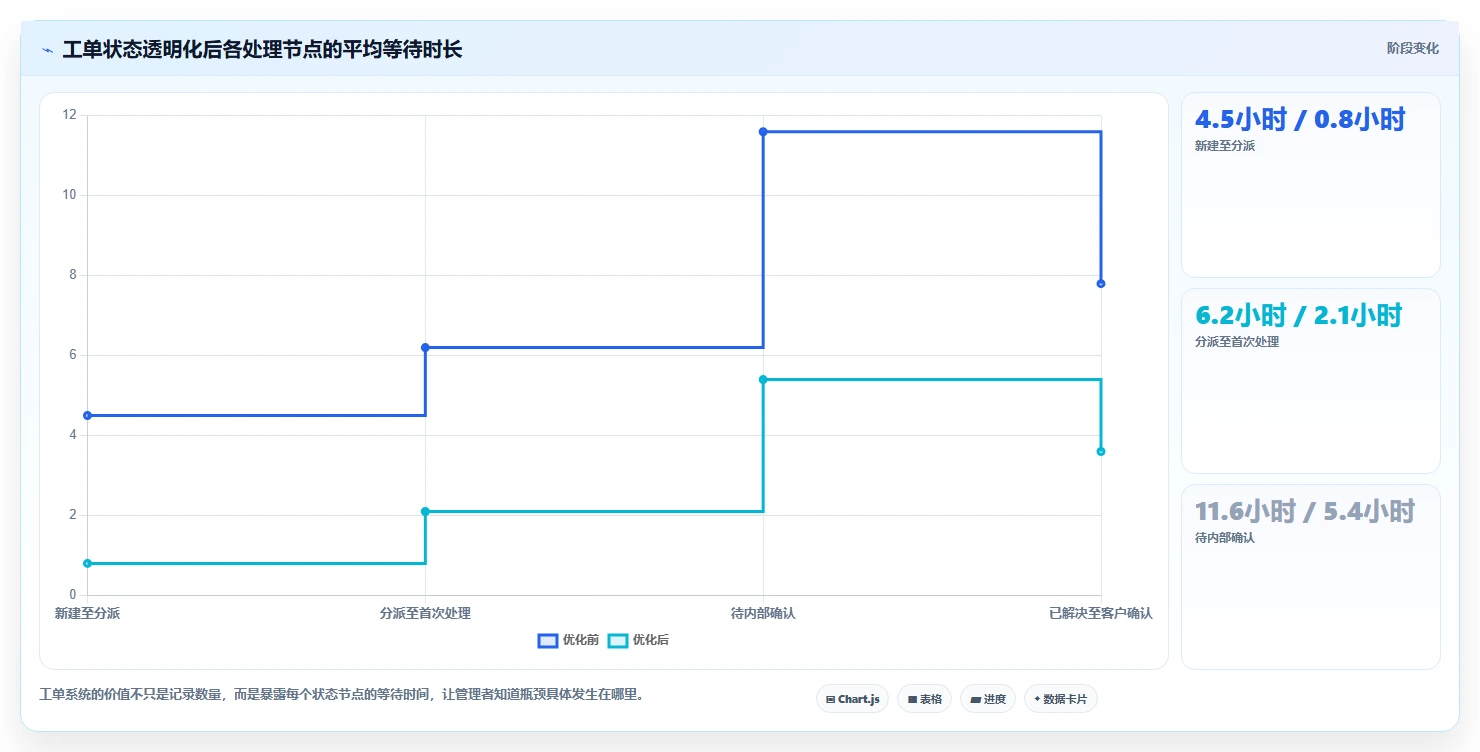The height and width of the screenshot is (752, 1480).
Task: Select the 表格 tag button
Action: pos(924,699)
